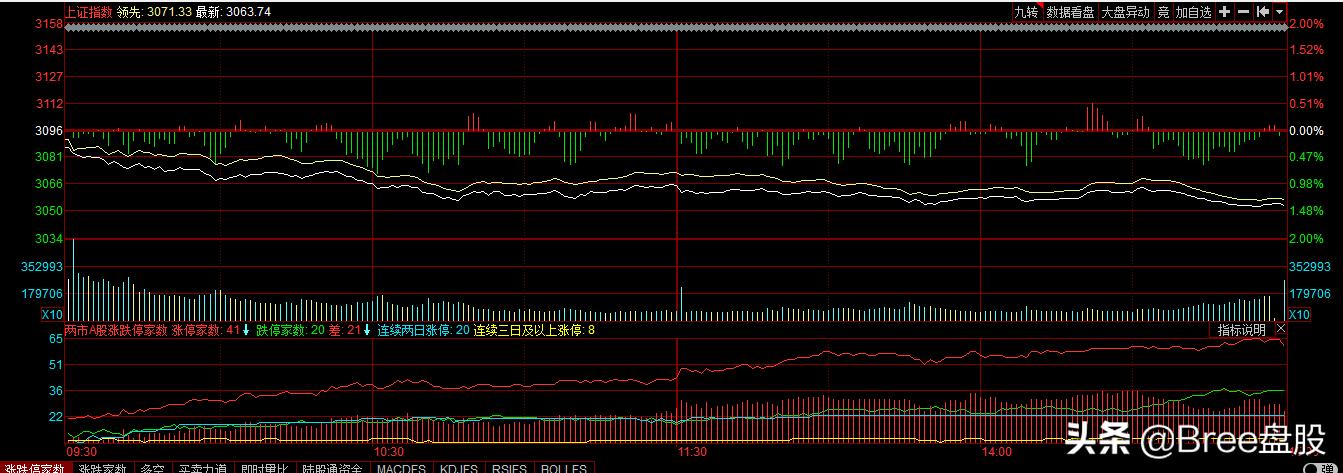This screenshot has width=1343, height=473.
Task: Click the plus zoom-in icon
Action: coord(1225,12)
